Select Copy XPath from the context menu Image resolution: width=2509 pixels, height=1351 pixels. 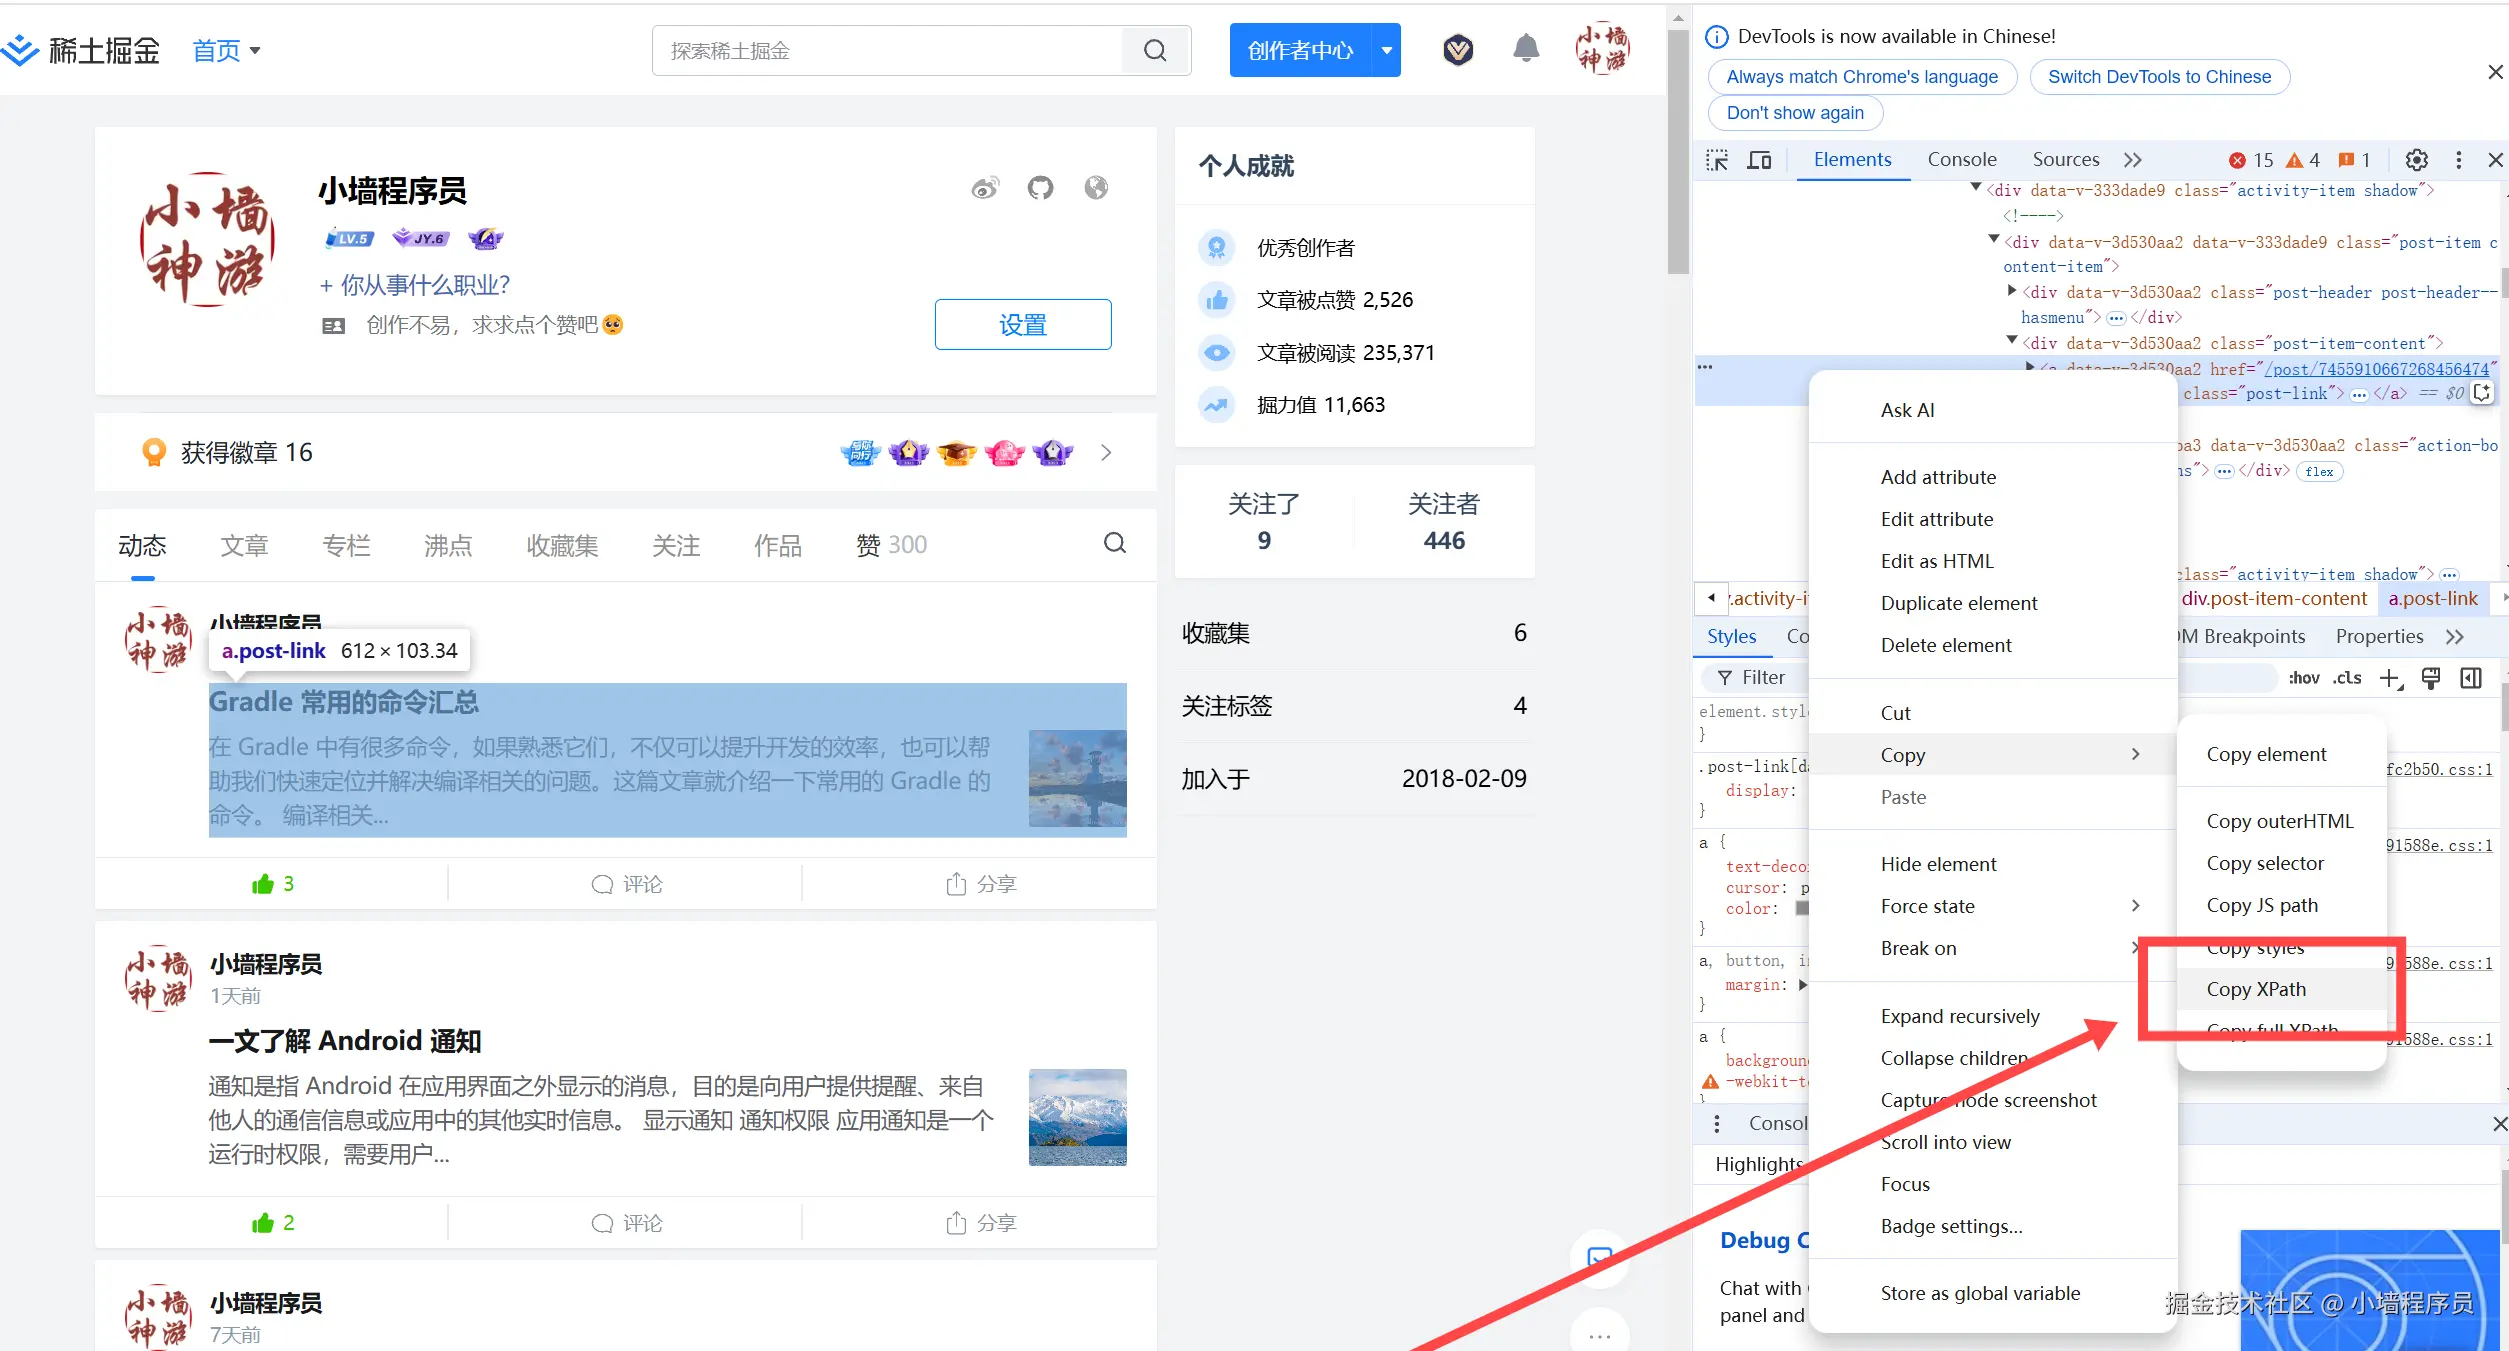point(2256,989)
